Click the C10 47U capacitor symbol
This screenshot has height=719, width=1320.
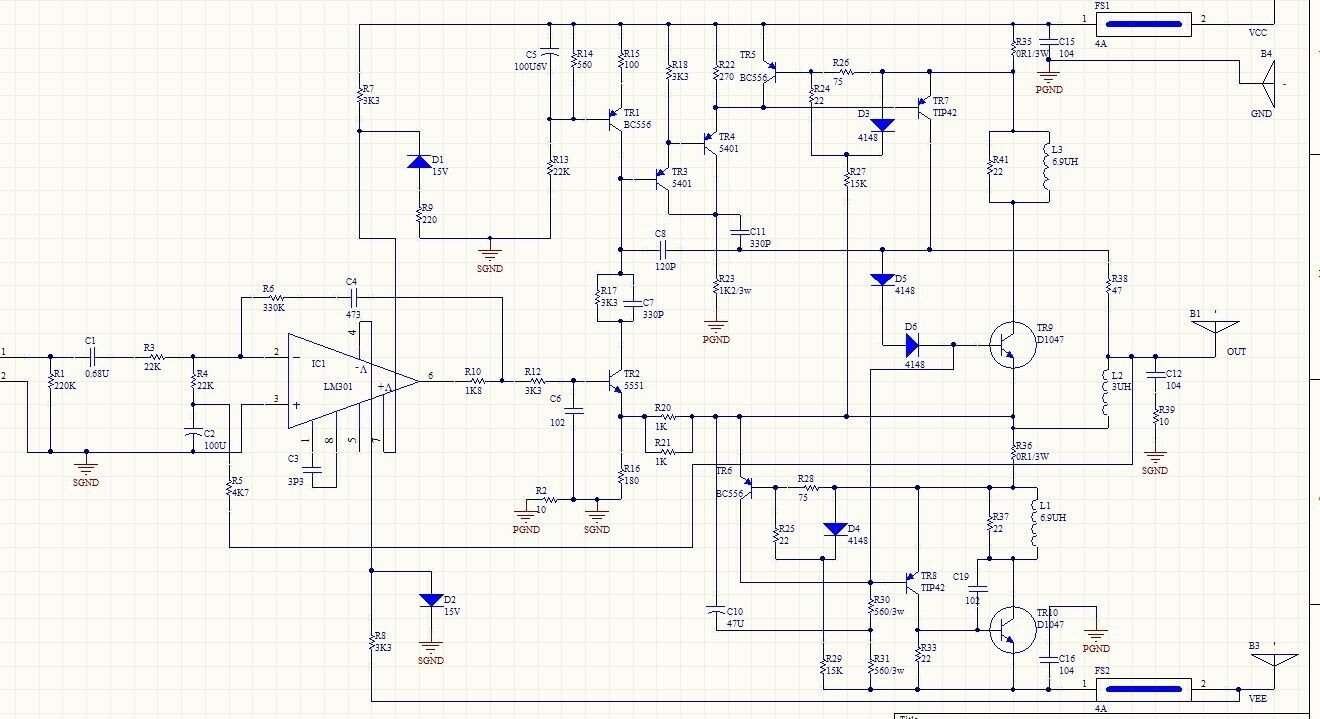[x=714, y=611]
